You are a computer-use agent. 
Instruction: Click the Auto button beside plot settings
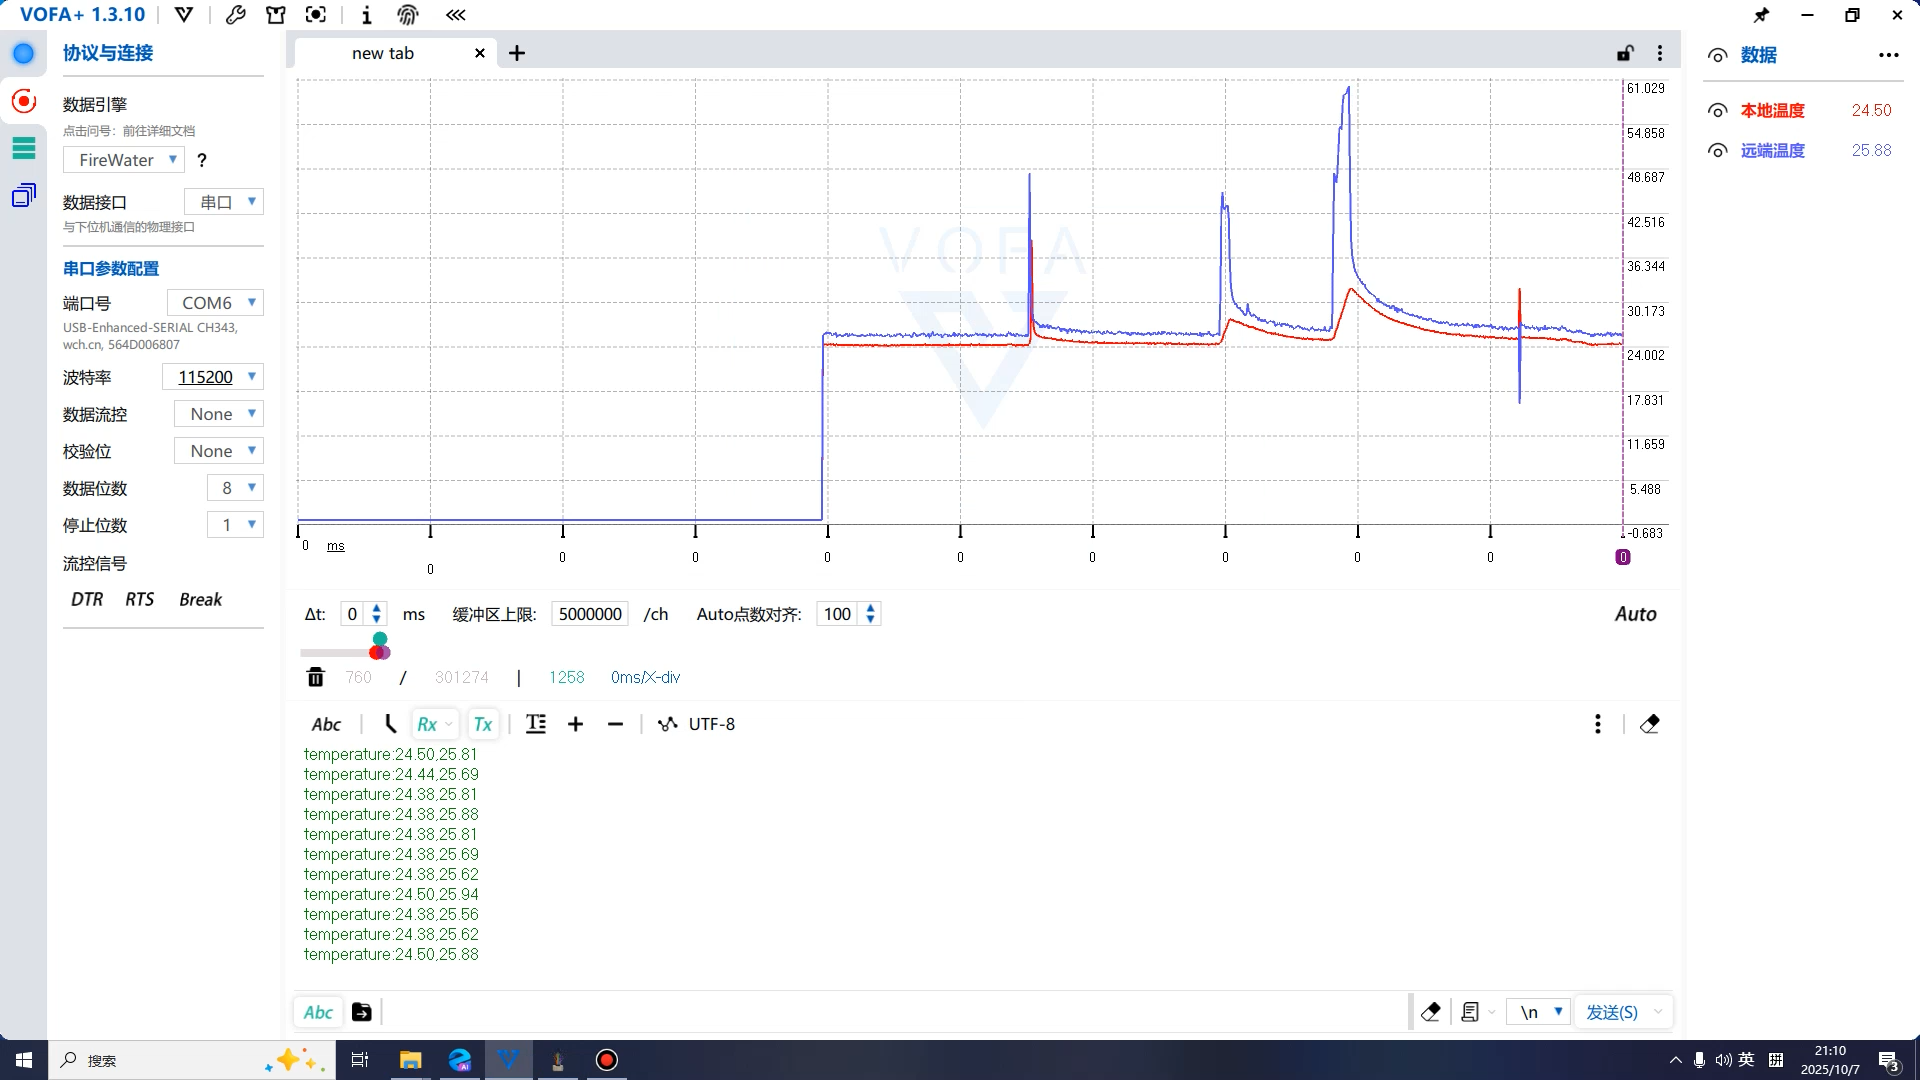point(1635,614)
